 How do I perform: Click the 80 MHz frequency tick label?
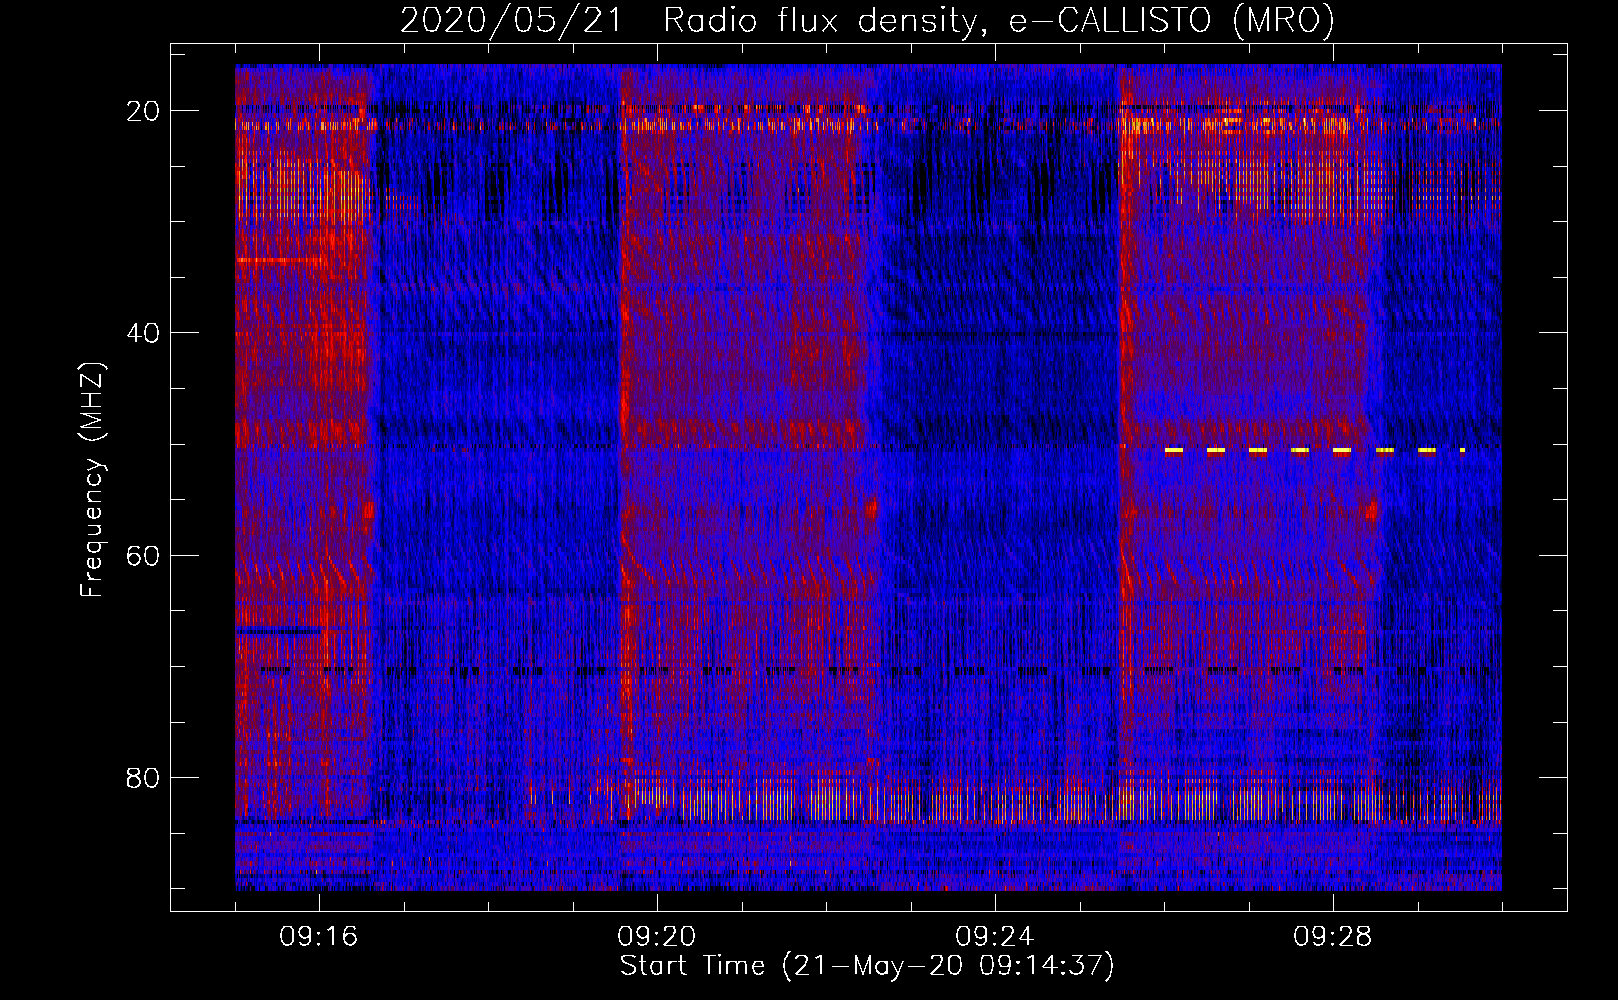pyautogui.click(x=143, y=777)
